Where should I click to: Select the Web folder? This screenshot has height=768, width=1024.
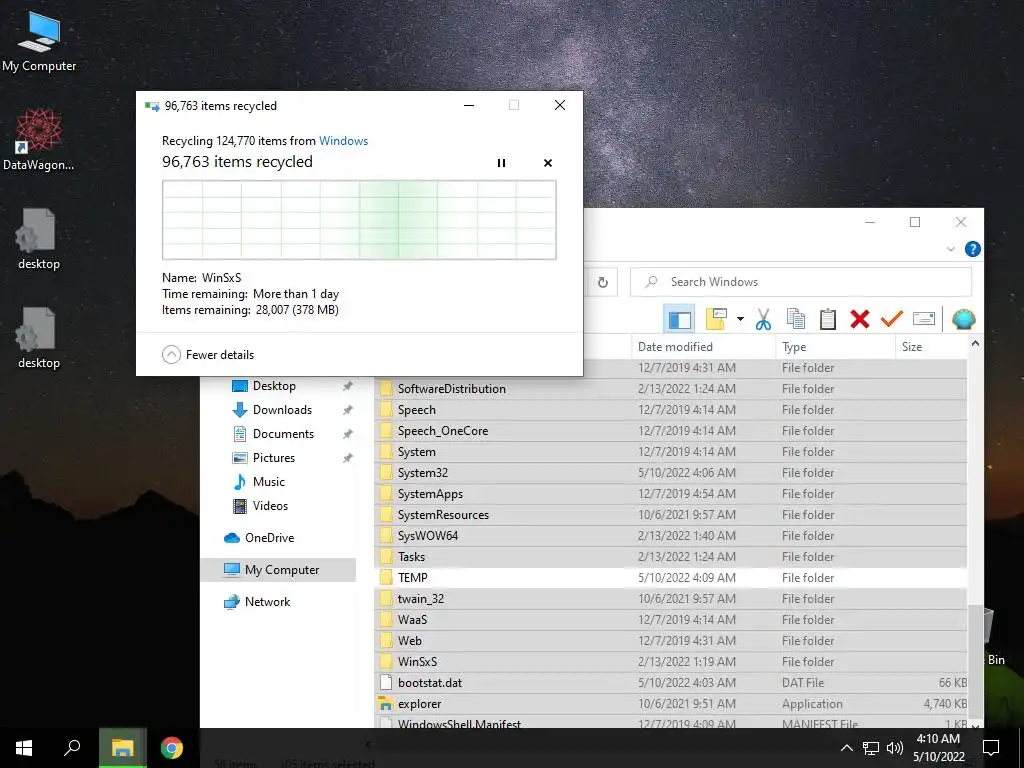[672, 641]
